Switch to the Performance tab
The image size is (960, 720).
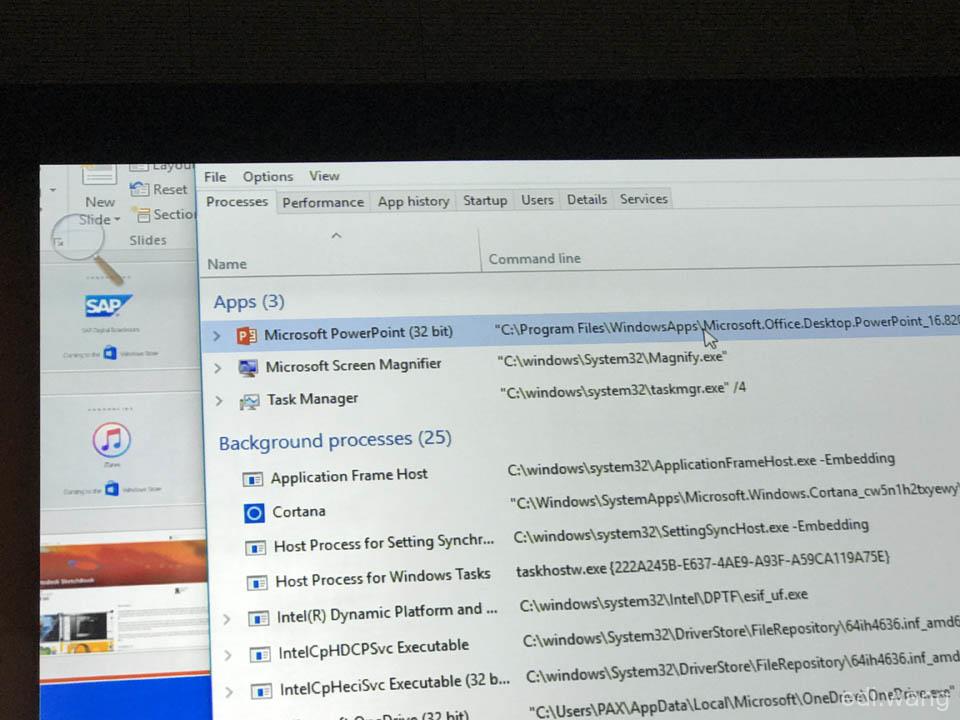323,203
